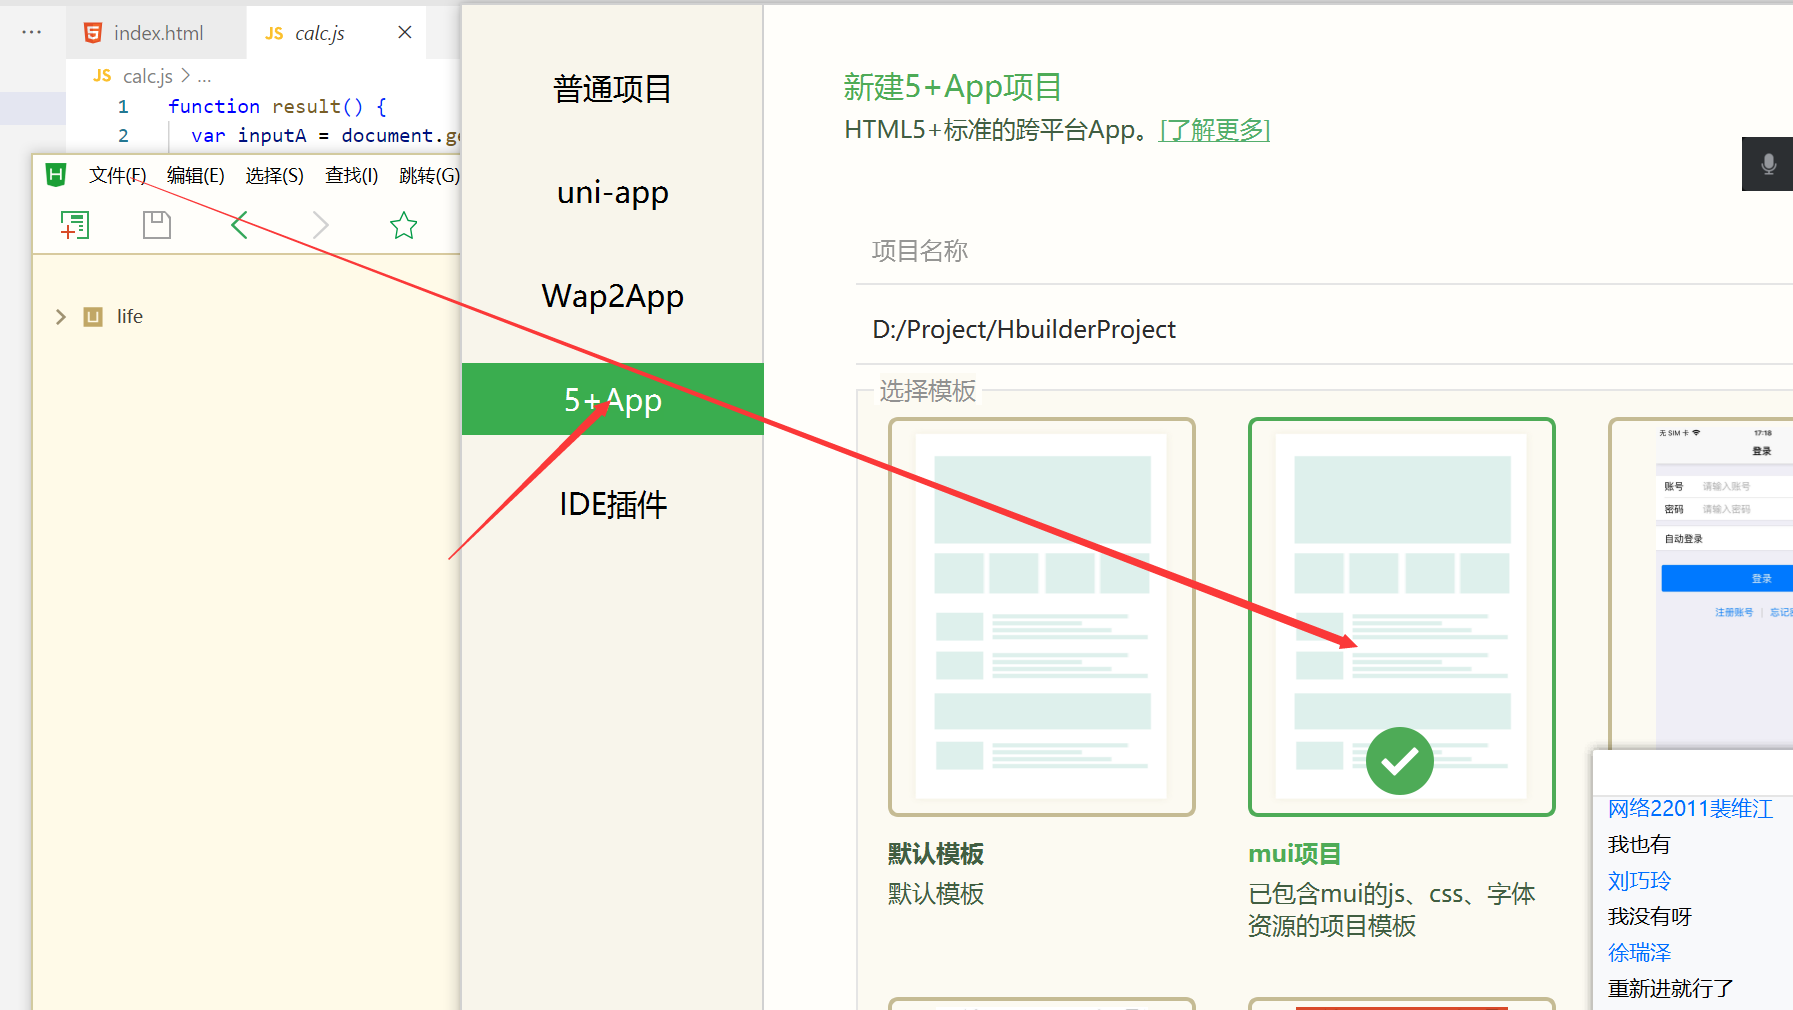Screen dimensions: 1793x1010
Task: Click the microphone icon at right edge
Action: pyautogui.click(x=1768, y=164)
